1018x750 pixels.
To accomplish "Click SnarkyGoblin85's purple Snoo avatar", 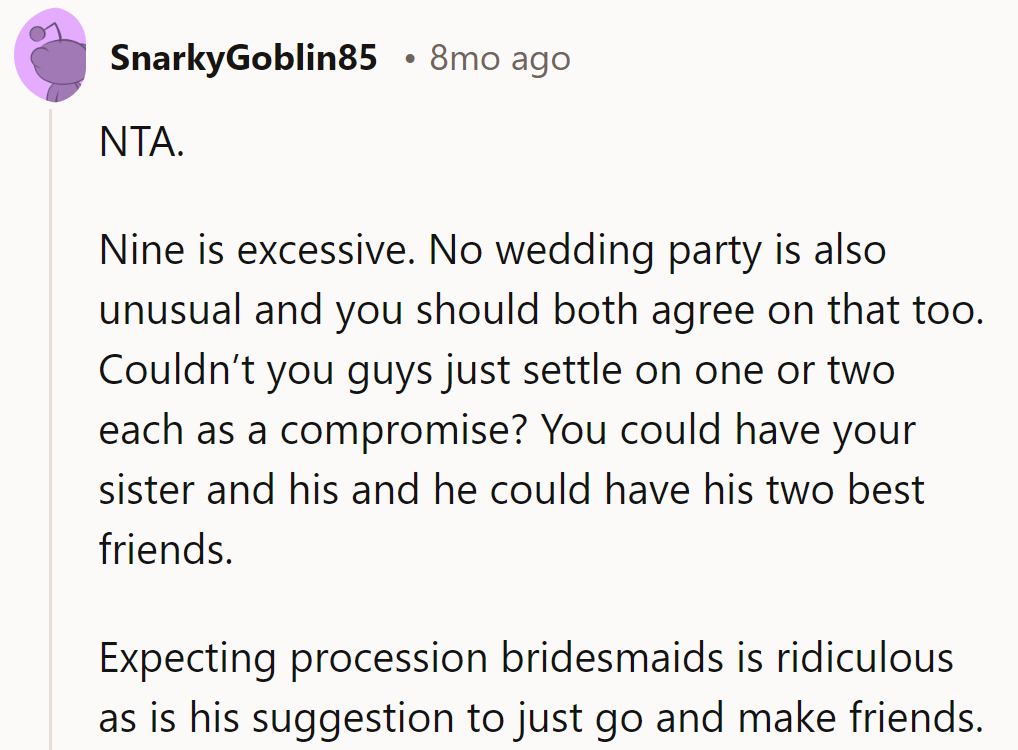I will (x=50, y=56).
